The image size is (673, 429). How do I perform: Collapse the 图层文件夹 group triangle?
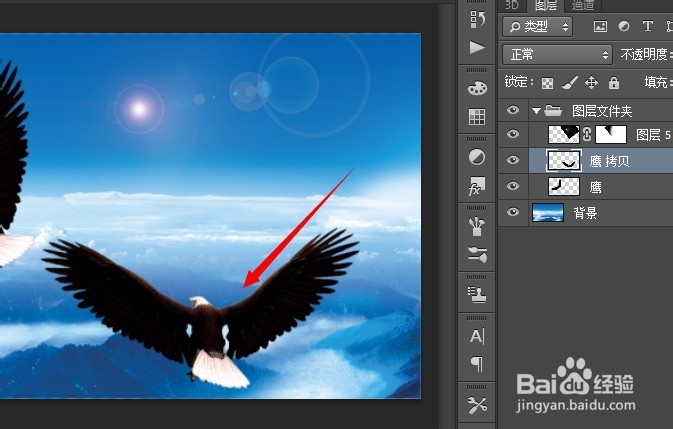(536, 111)
